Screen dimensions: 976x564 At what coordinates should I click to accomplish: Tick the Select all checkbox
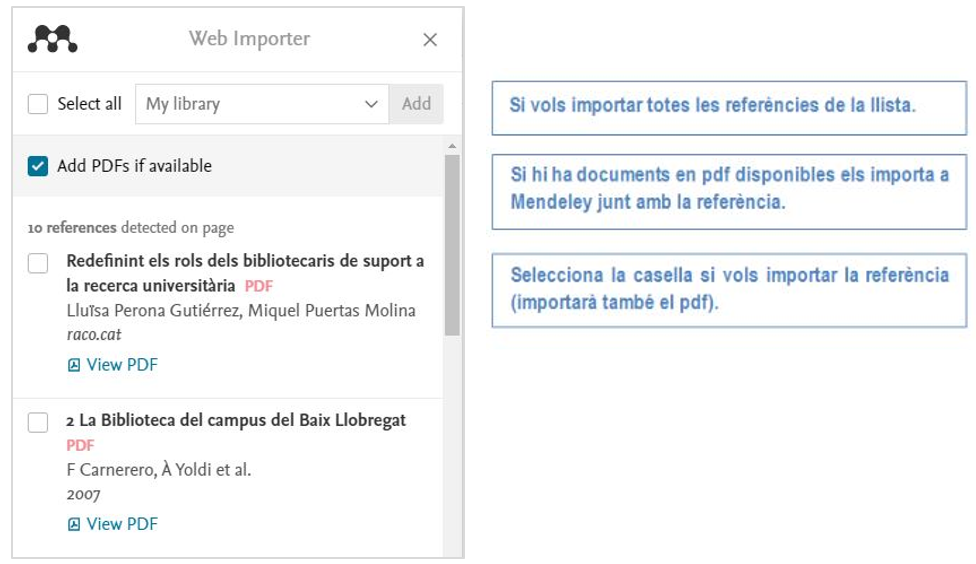pos(38,104)
